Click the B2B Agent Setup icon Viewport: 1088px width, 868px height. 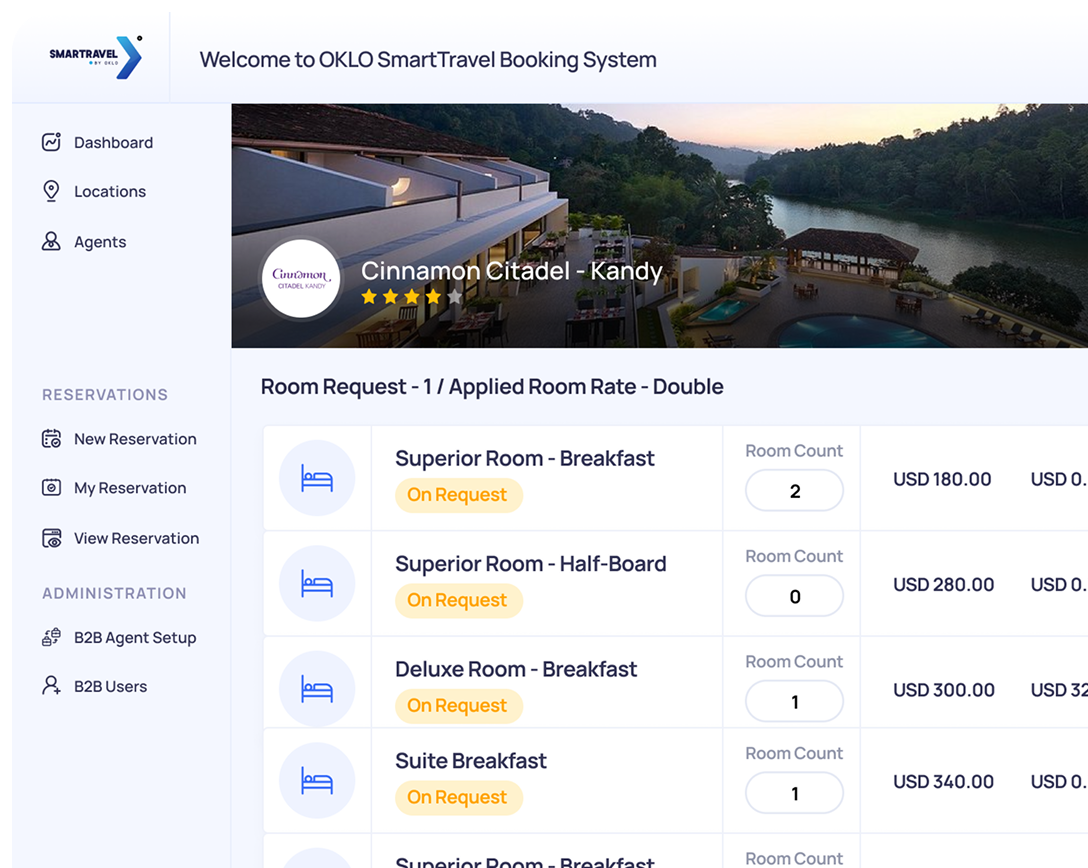[x=51, y=637]
